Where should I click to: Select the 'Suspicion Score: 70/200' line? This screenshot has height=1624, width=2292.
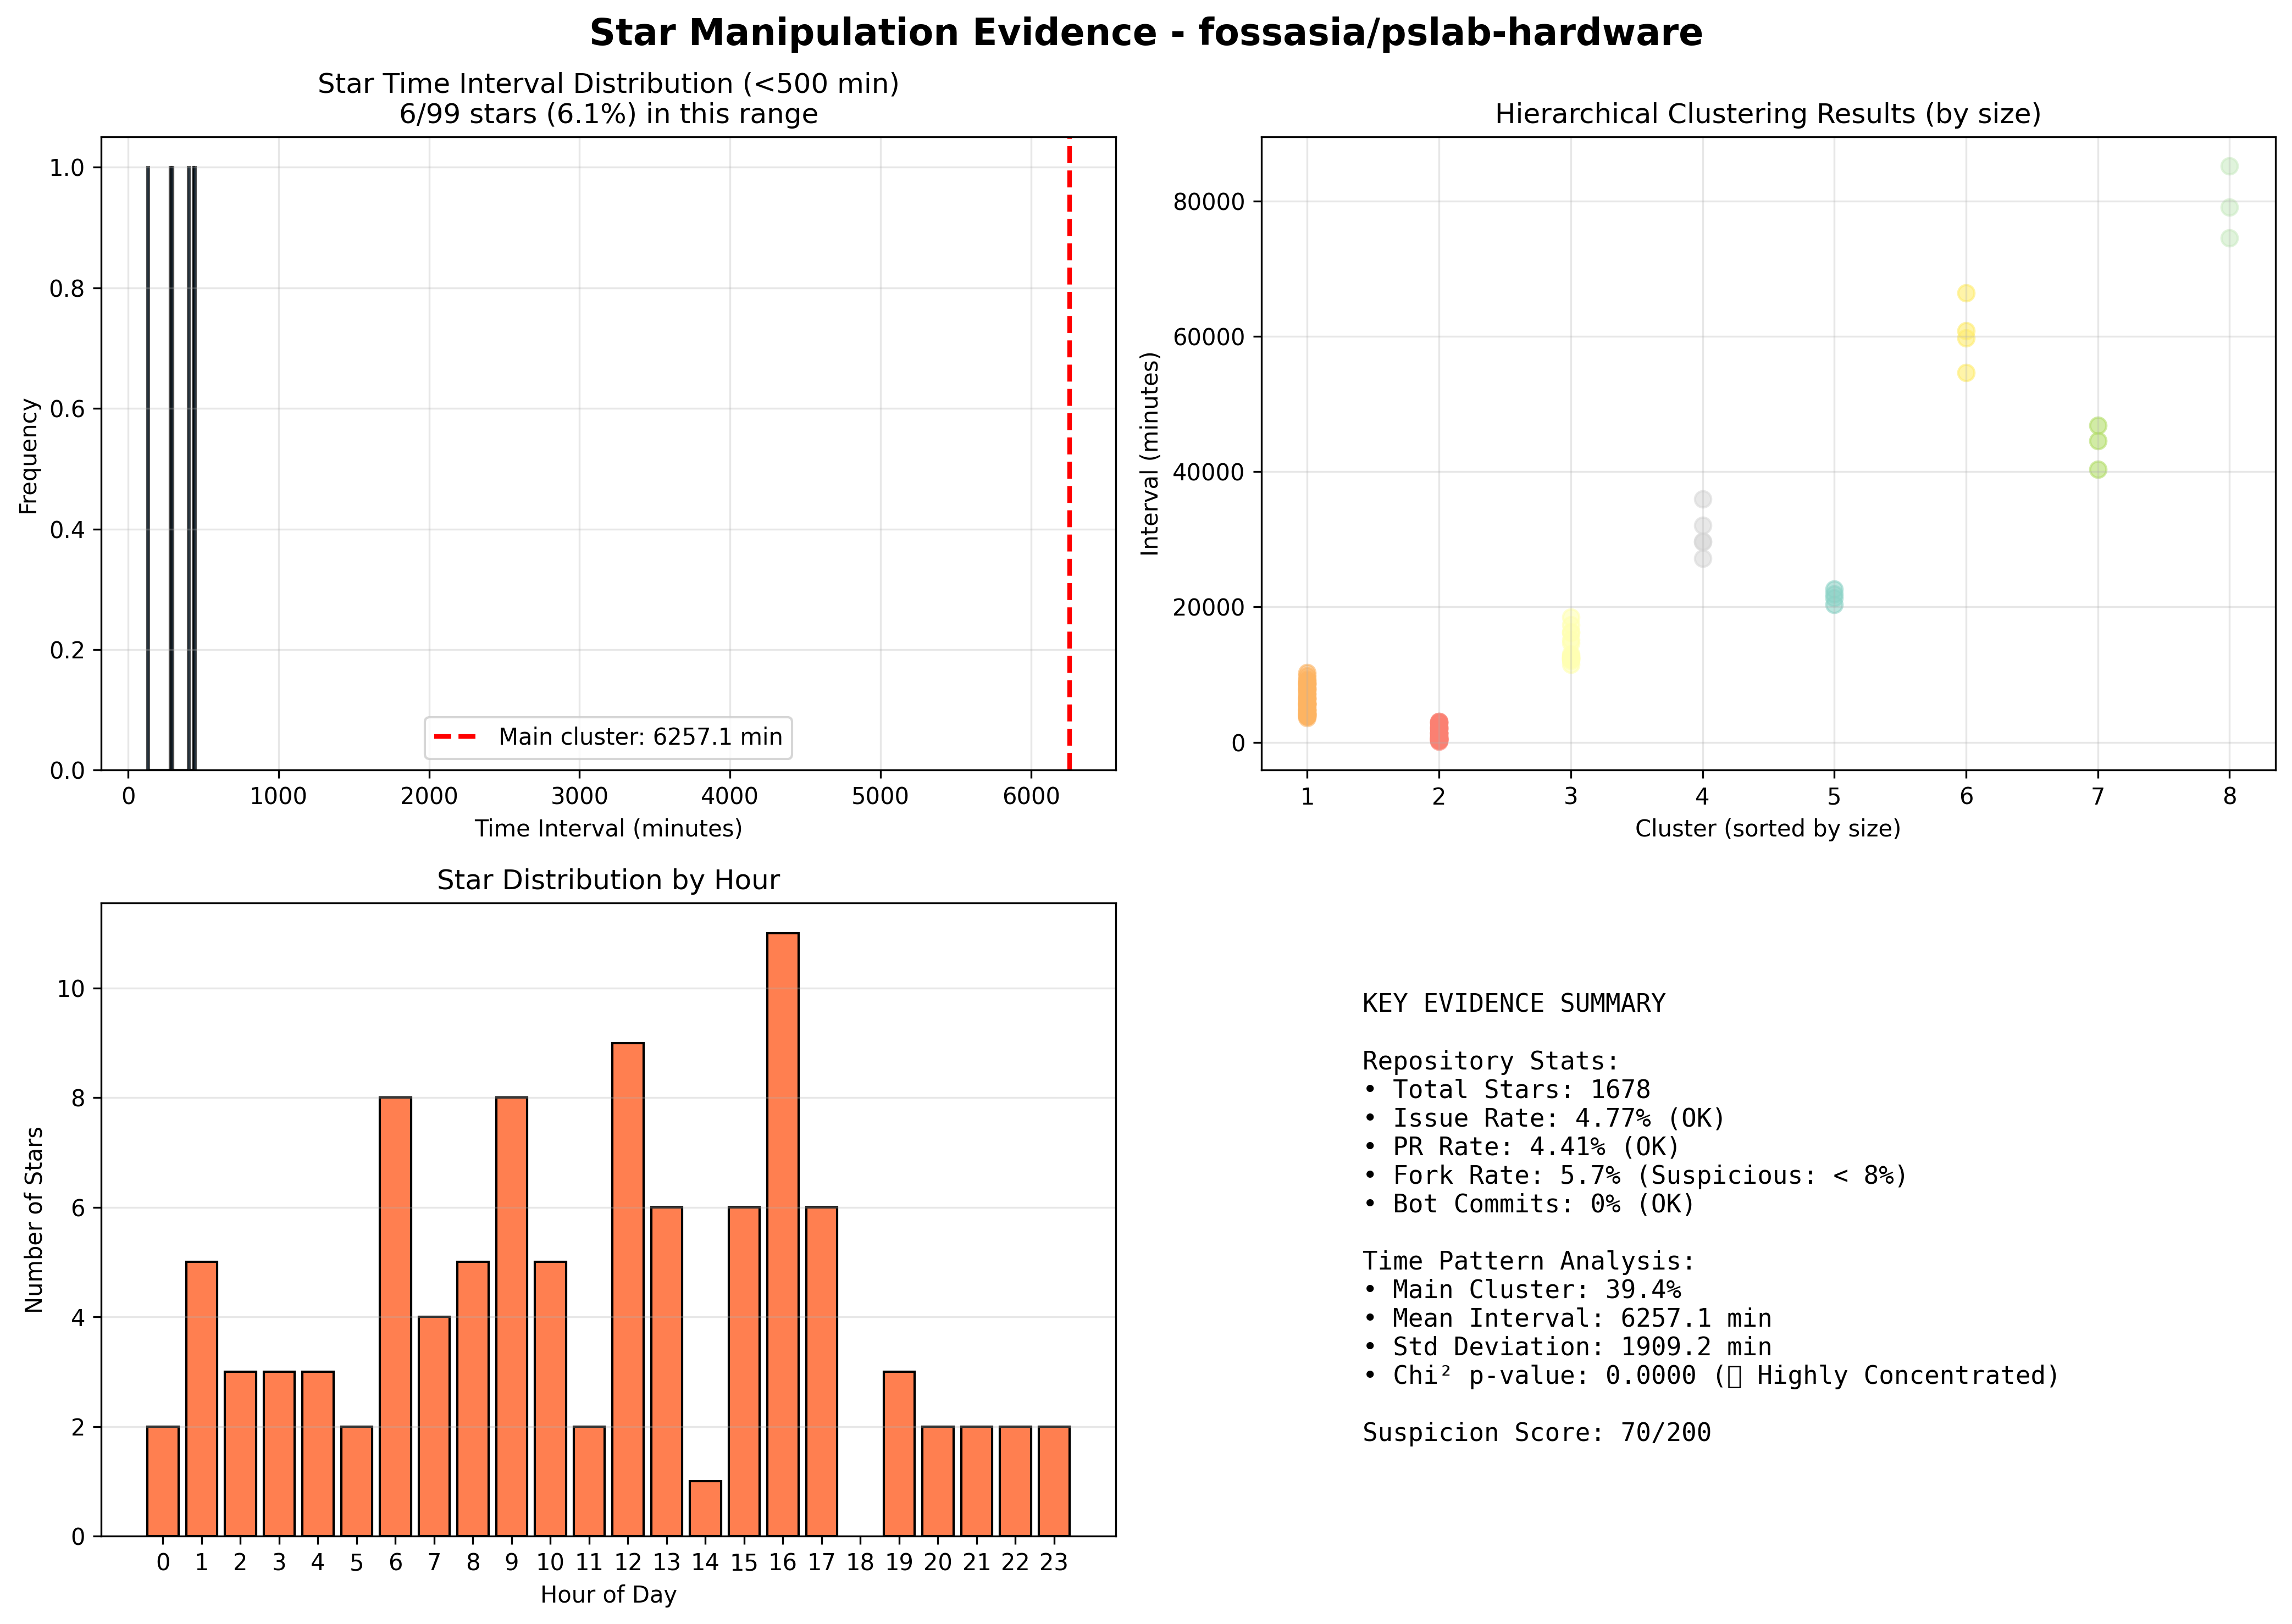1536,1433
